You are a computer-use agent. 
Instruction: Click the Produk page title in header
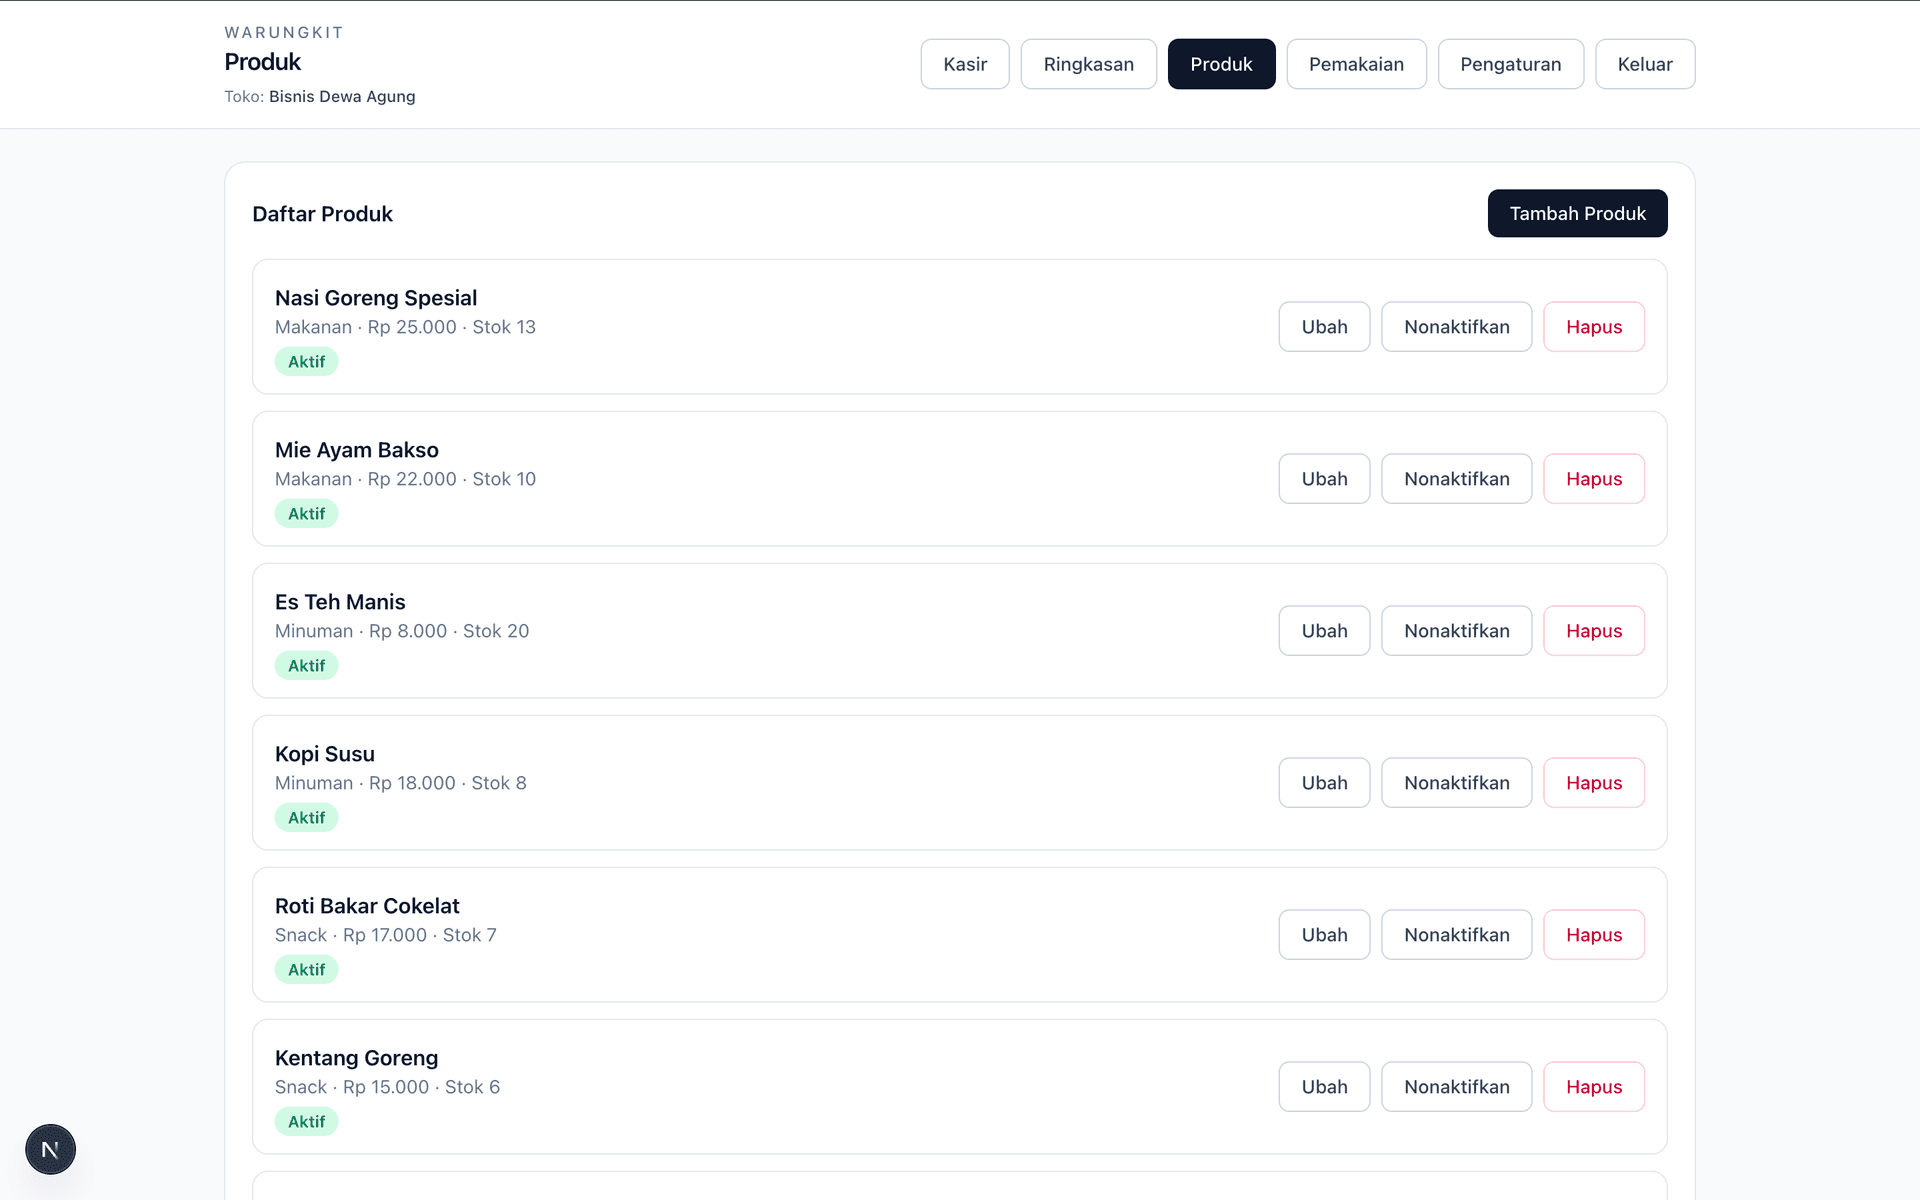tap(262, 62)
